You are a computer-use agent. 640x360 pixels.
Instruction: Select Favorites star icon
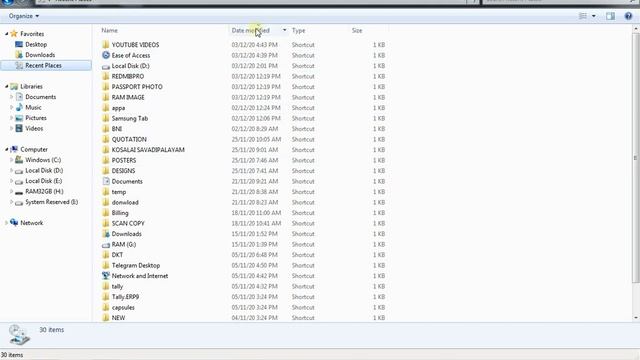click(14, 33)
